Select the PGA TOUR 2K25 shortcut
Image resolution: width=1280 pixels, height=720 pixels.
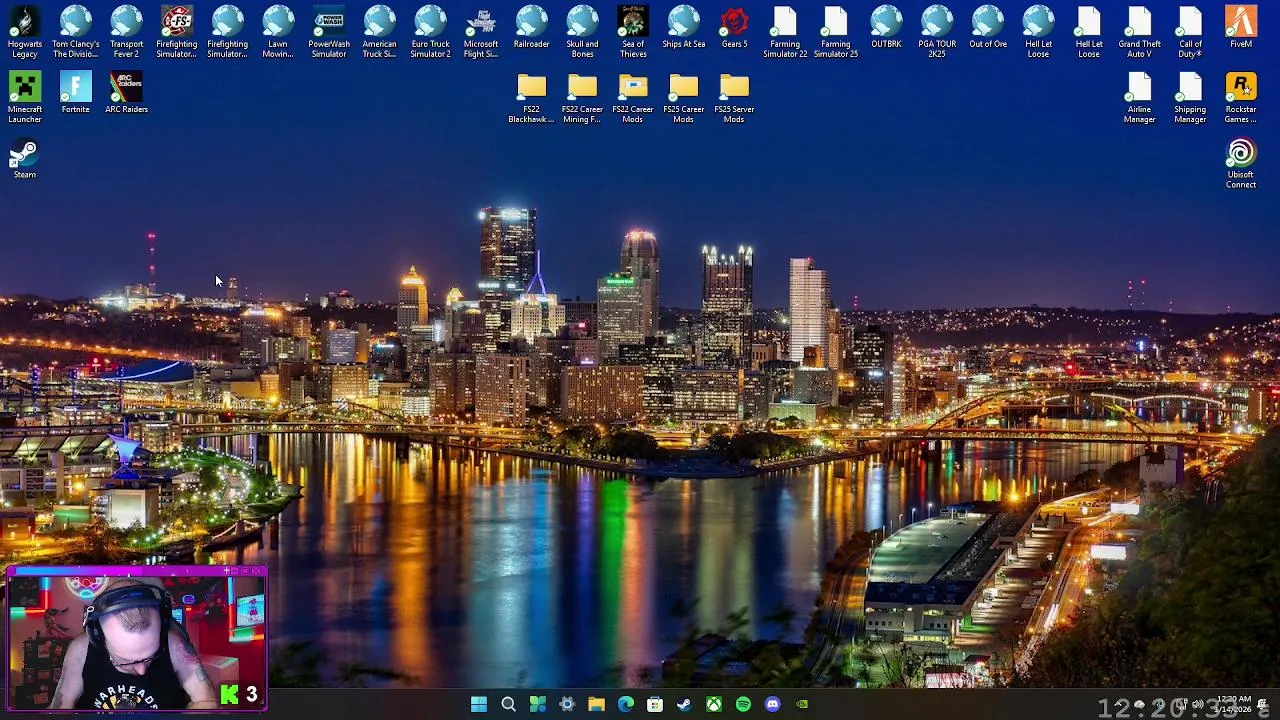[937, 32]
